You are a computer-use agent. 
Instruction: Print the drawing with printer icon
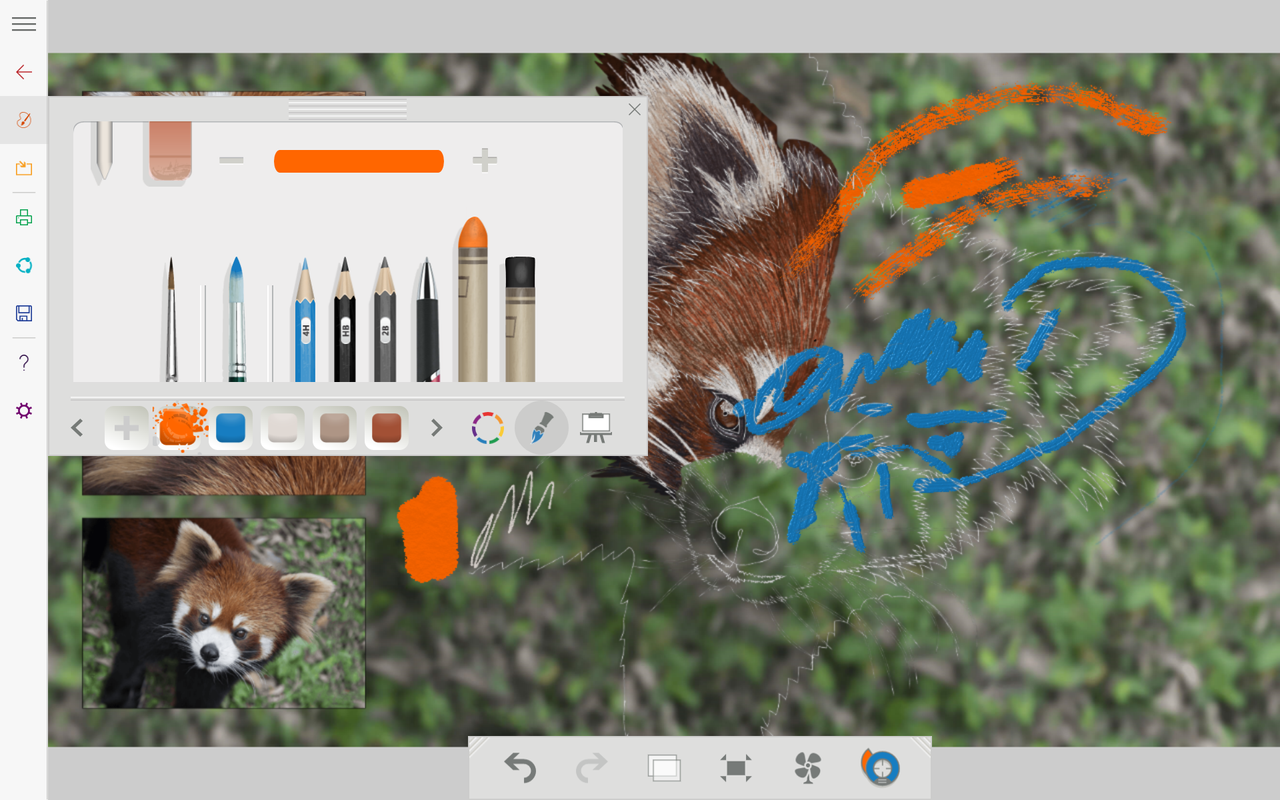click(x=24, y=217)
